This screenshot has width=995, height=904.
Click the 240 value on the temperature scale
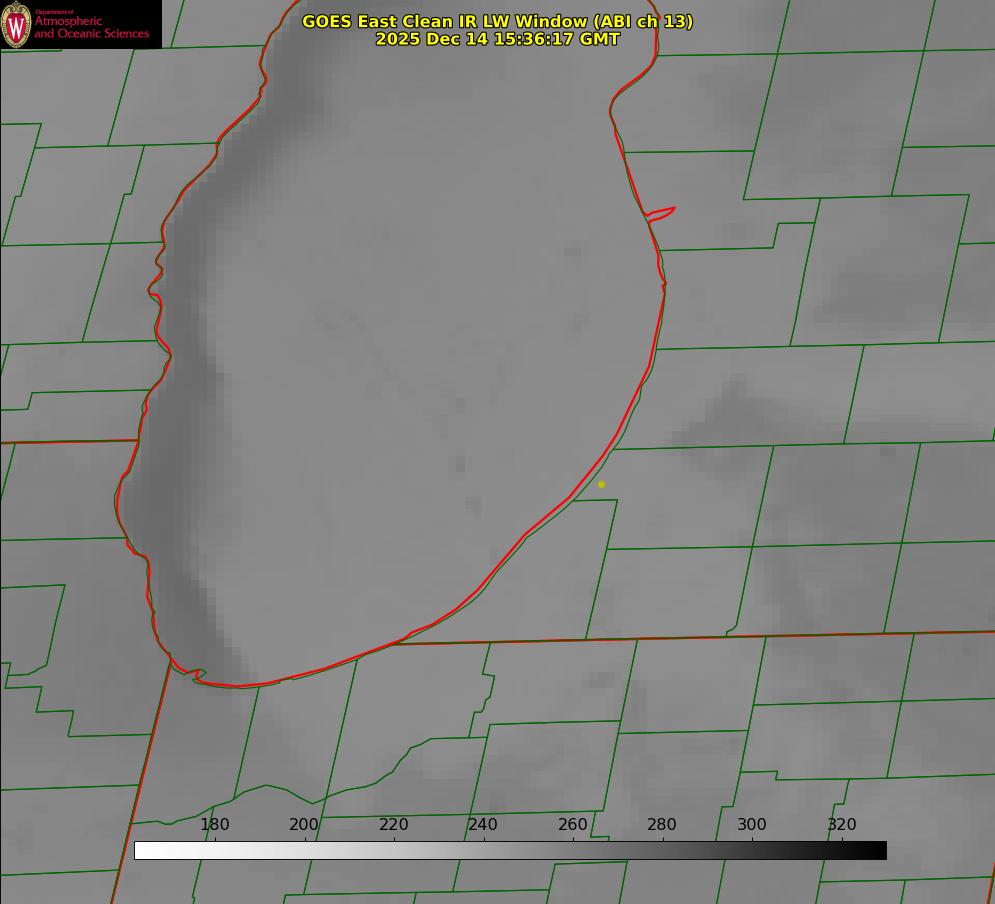[483, 825]
